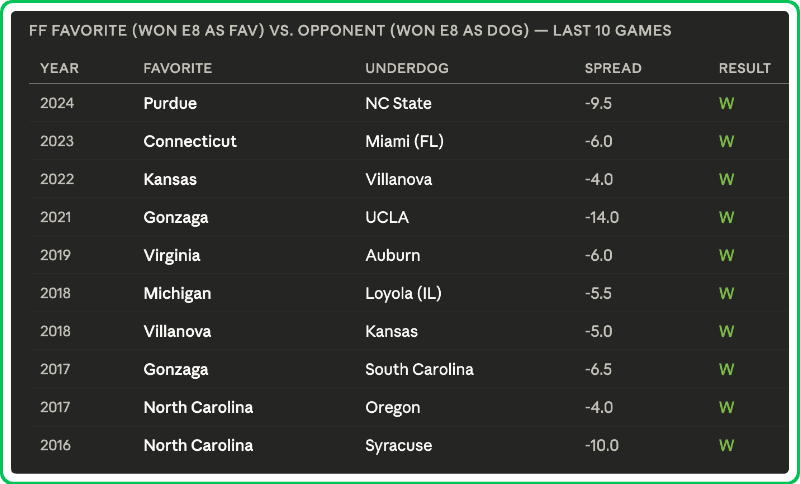Click the 2024 year cell
This screenshot has width=800, height=484.
pos(57,104)
